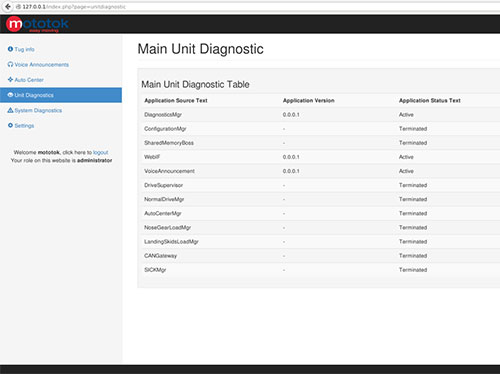
Task: Click the browser back arrow button
Action: click(8, 6)
